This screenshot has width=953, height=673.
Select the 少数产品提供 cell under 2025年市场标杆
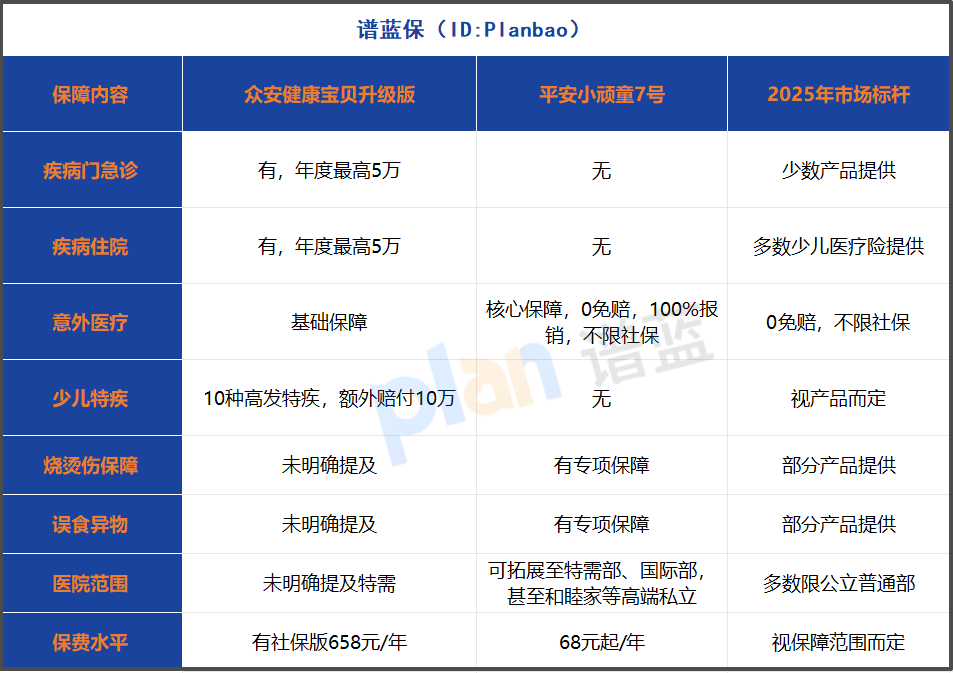pos(839,170)
